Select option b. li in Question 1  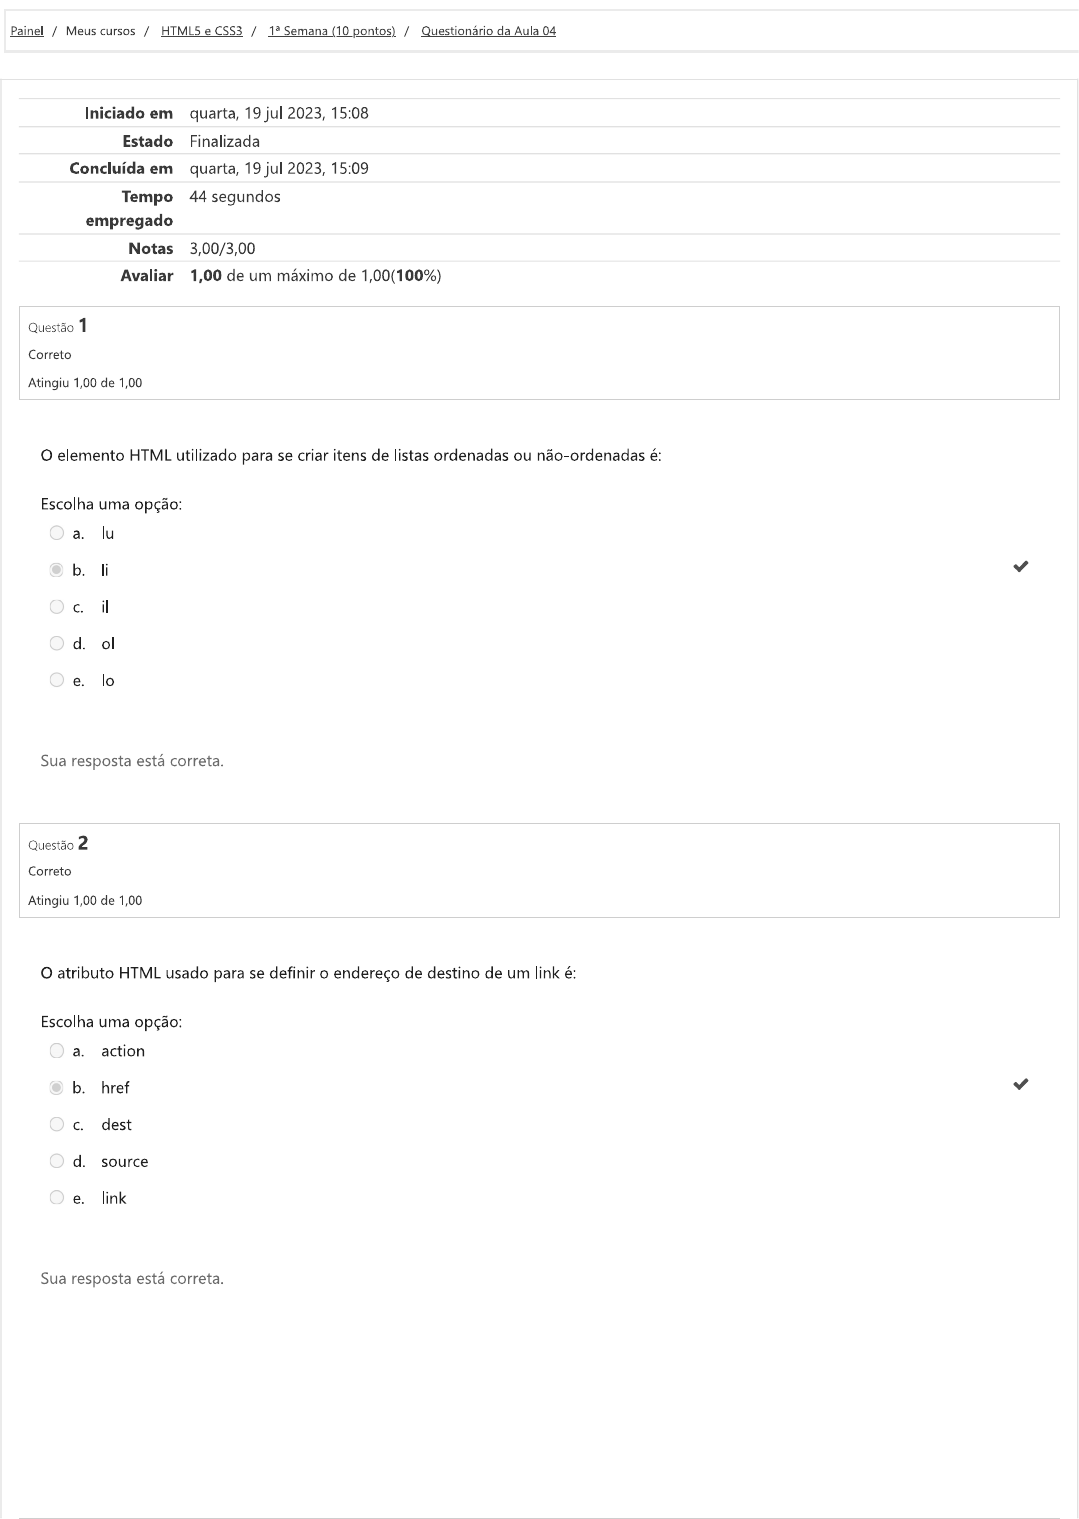coord(57,570)
